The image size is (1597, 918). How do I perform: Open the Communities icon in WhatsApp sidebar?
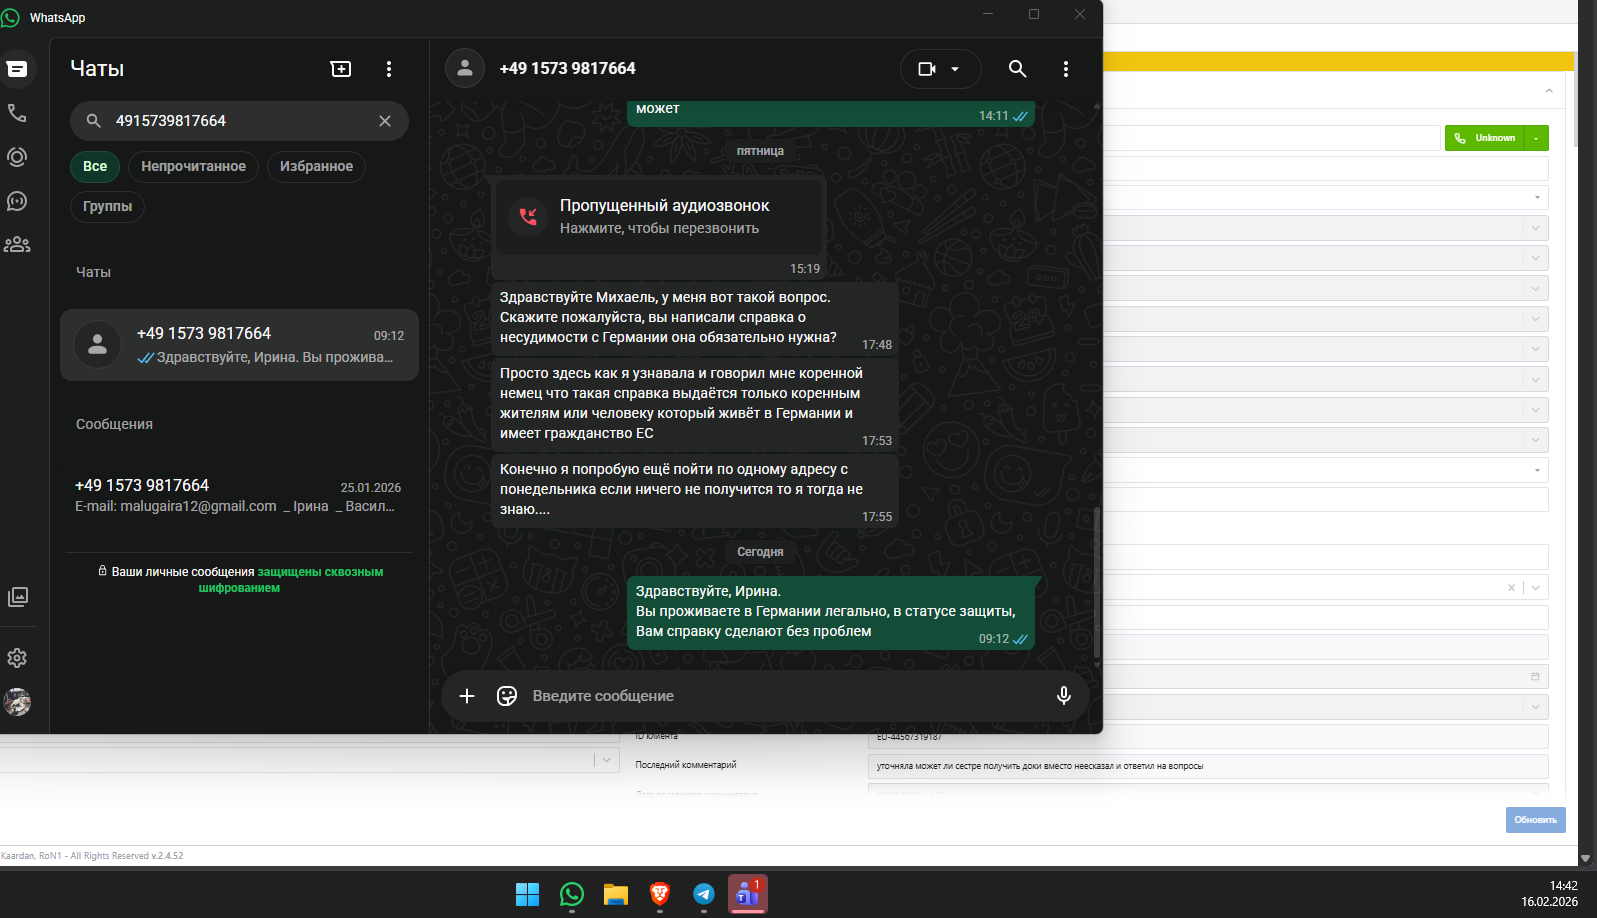click(17, 245)
